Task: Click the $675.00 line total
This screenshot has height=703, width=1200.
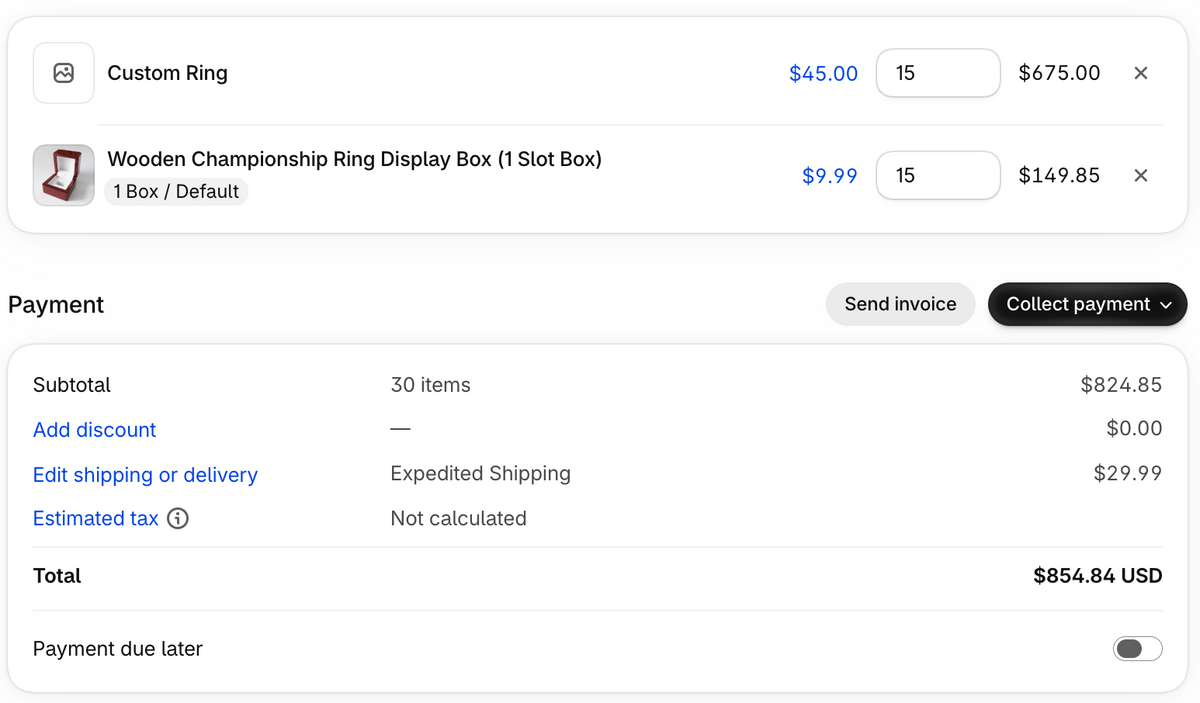Action: coord(1059,73)
